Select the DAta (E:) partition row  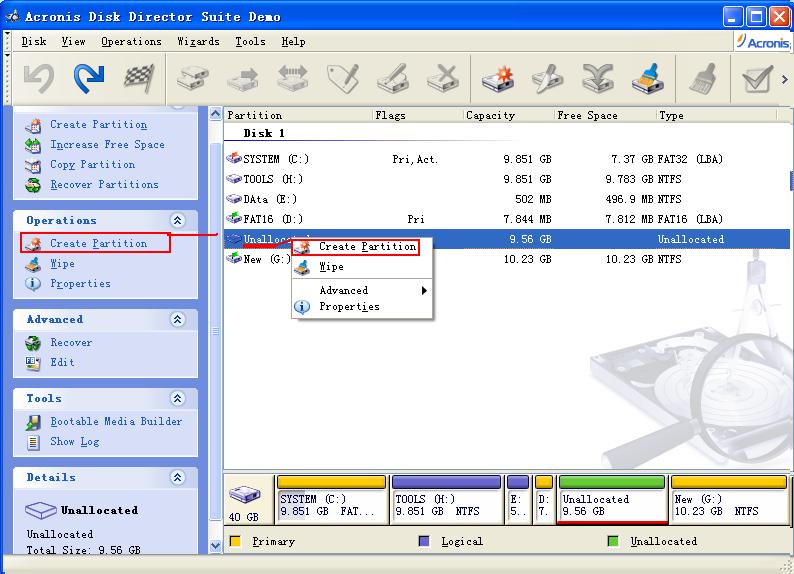click(x=506, y=199)
